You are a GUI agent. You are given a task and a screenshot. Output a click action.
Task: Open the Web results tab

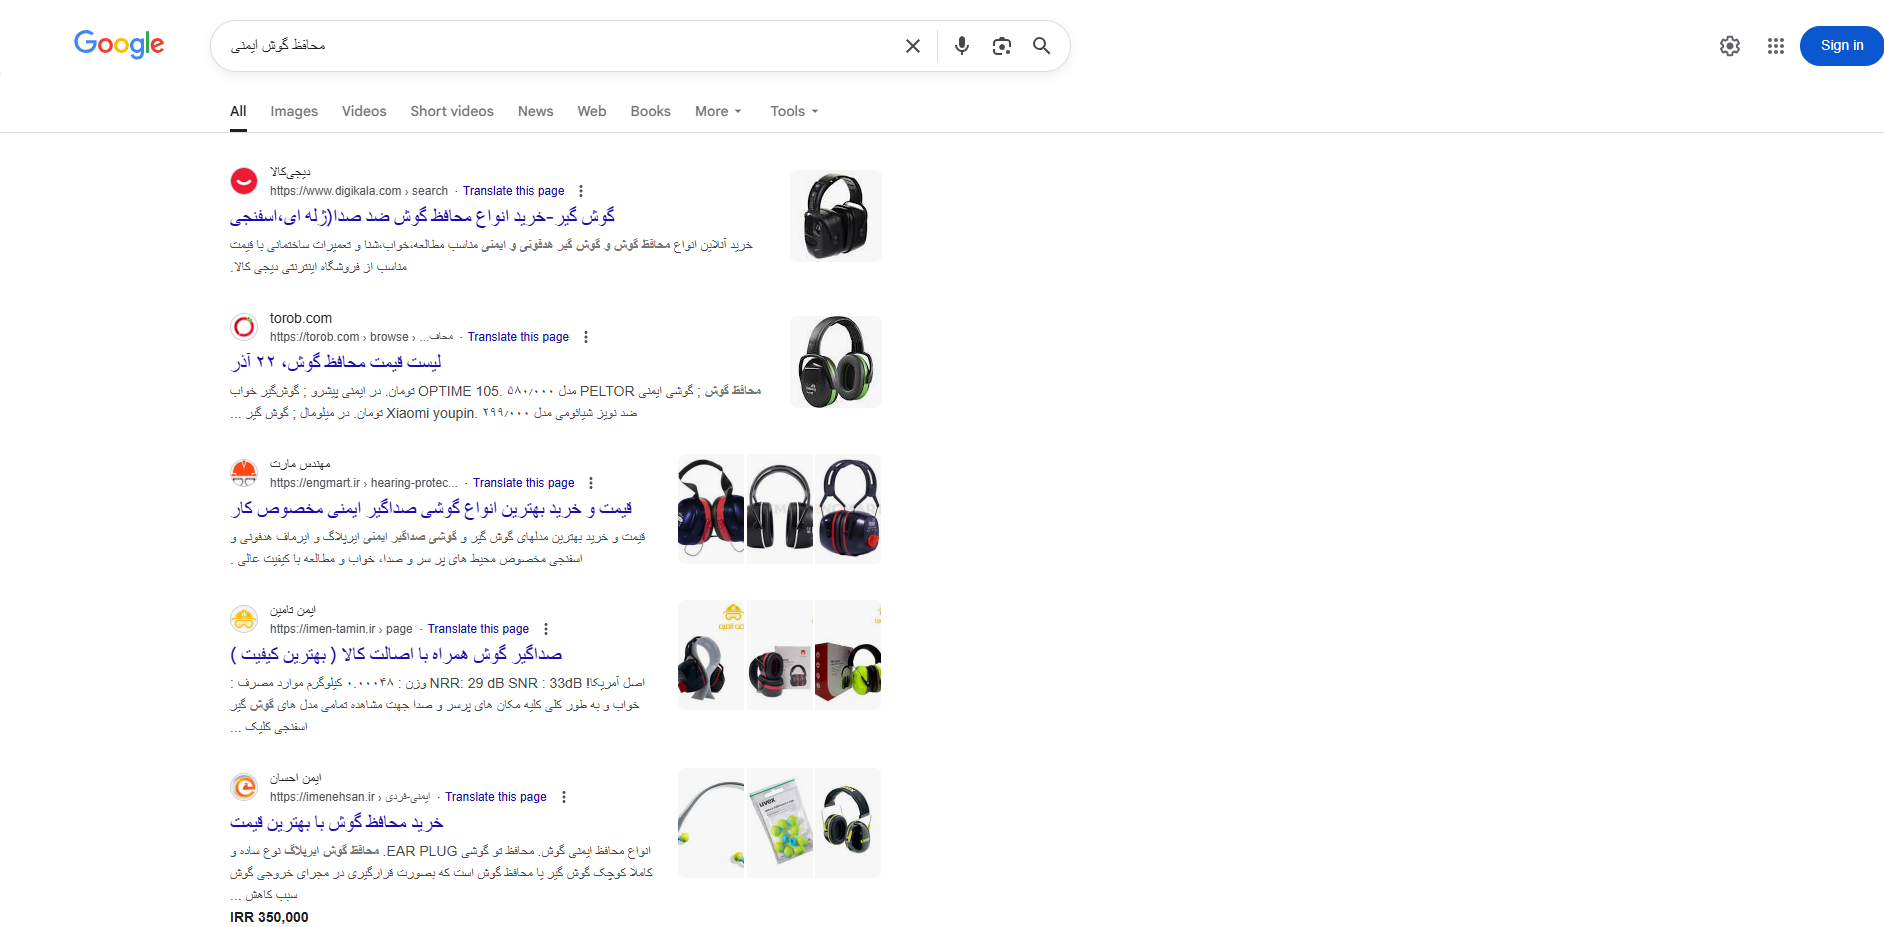592,111
